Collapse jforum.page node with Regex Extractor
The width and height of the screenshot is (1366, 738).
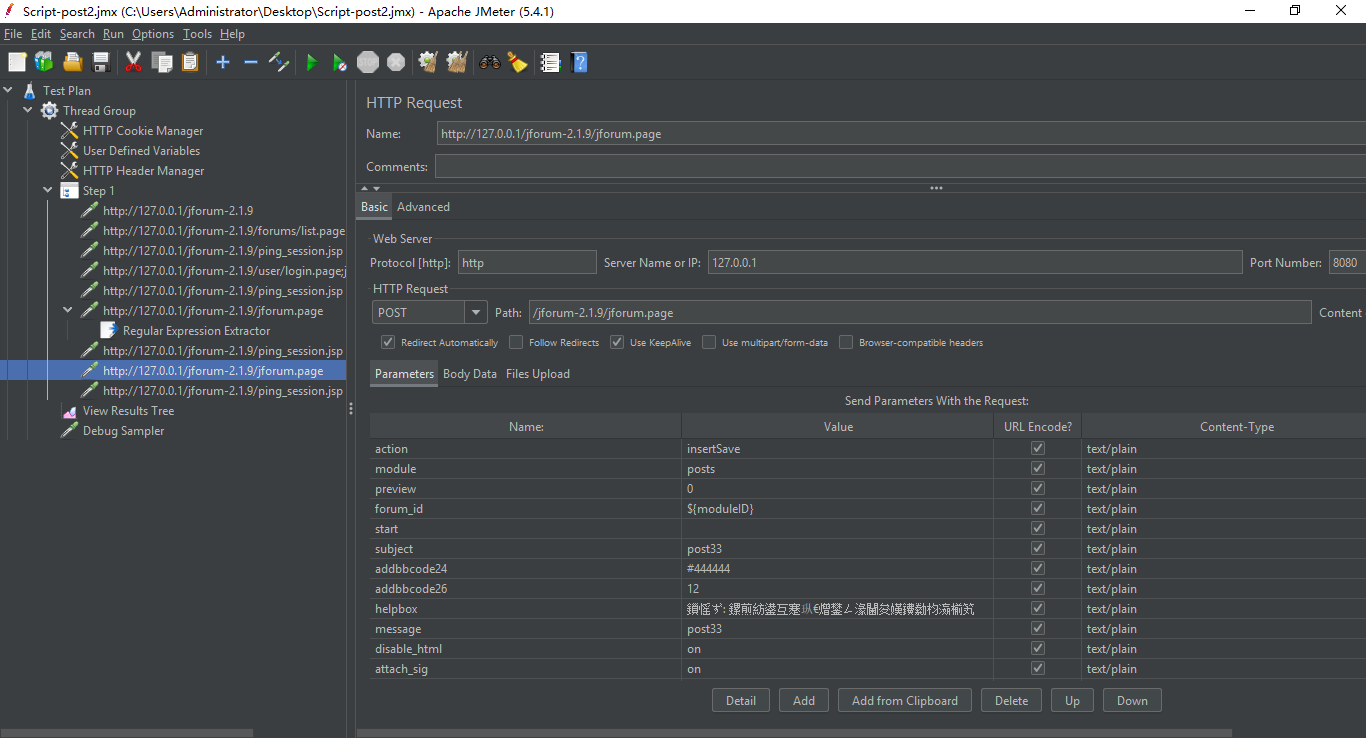pyautogui.click(x=68, y=311)
